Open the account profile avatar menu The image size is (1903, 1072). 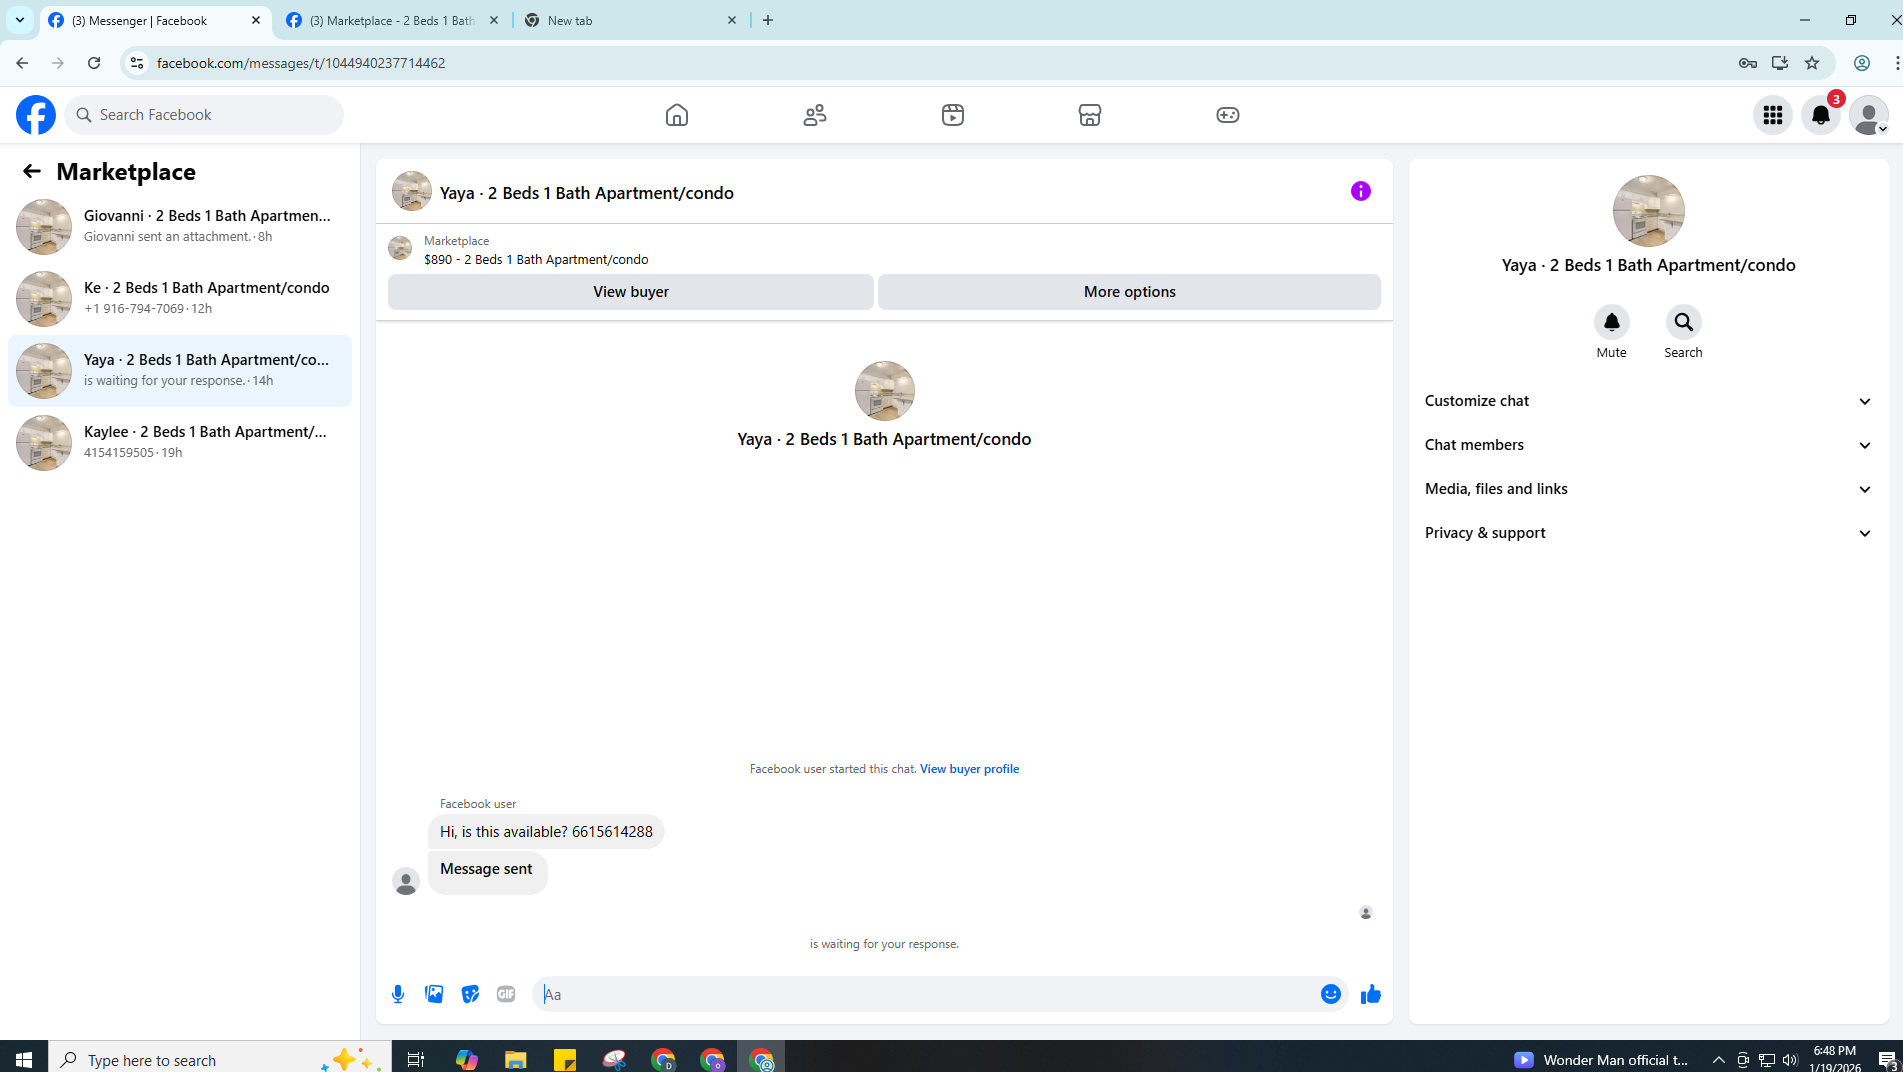1869,115
